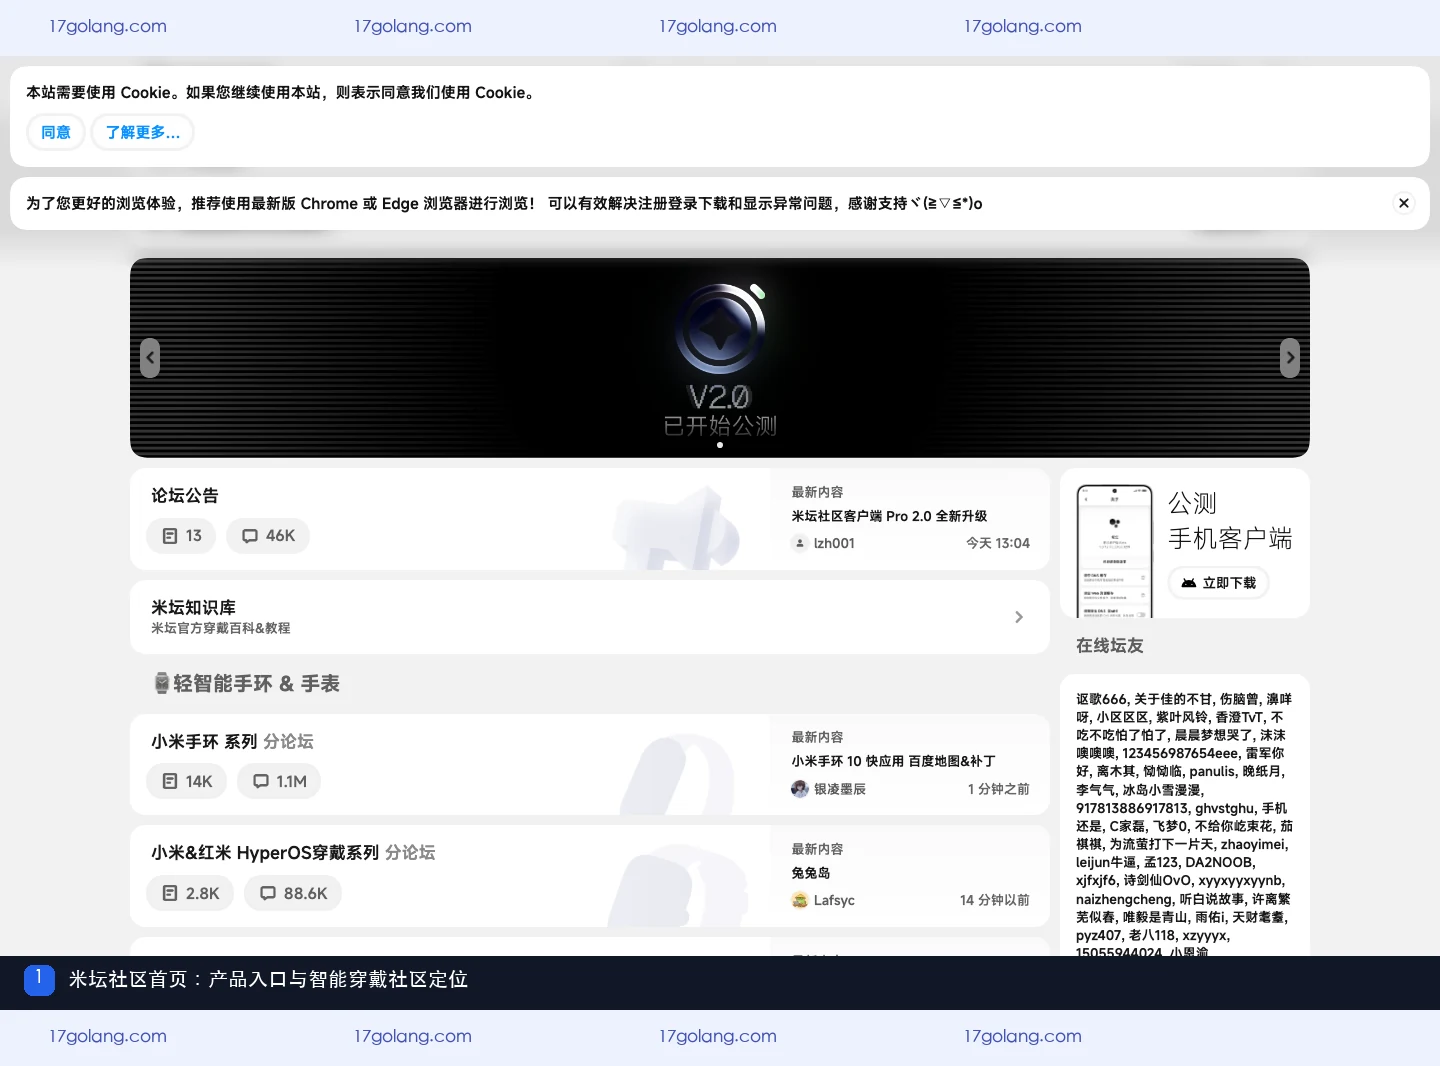Expand 分论坛 of HyperOS穿戴系列
Image resolution: width=1440 pixels, height=1066 pixels.
410,852
